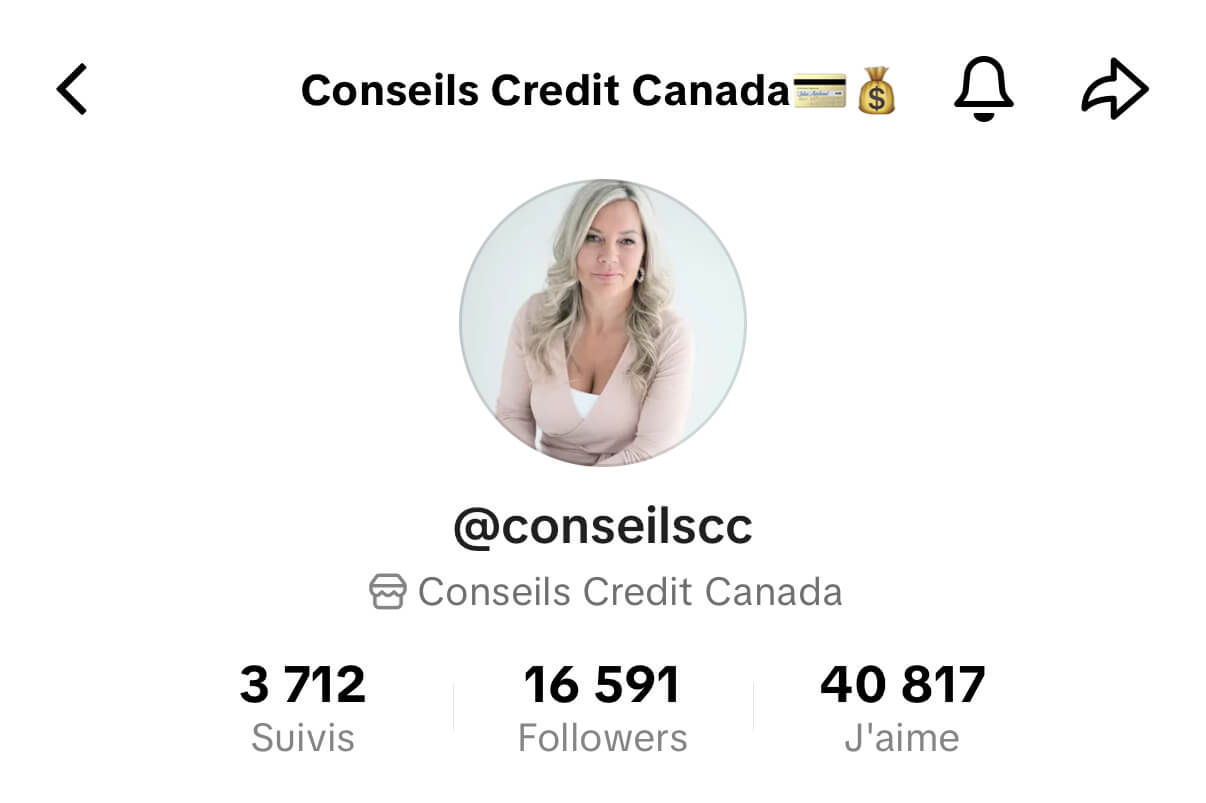Click divider between Followers and J'aime
The width and height of the screenshot is (1206, 803).
(x=753, y=707)
